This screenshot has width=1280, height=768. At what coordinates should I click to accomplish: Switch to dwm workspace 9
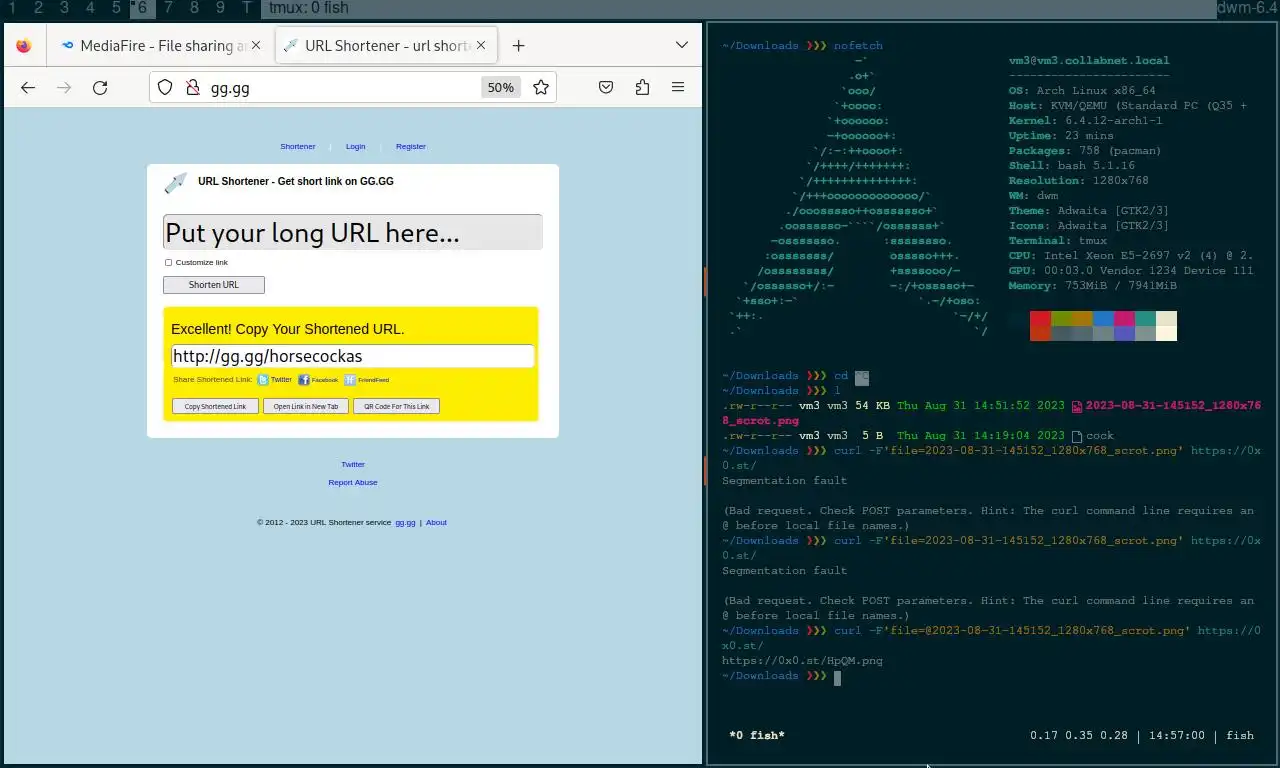click(220, 8)
